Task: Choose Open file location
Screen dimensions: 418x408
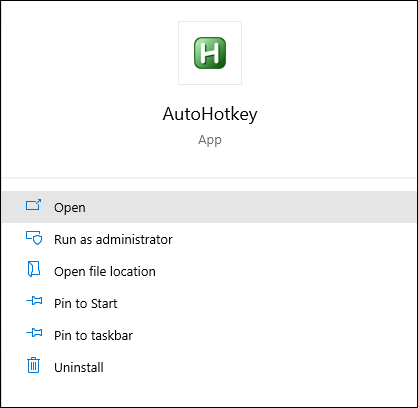Action: click(x=105, y=271)
